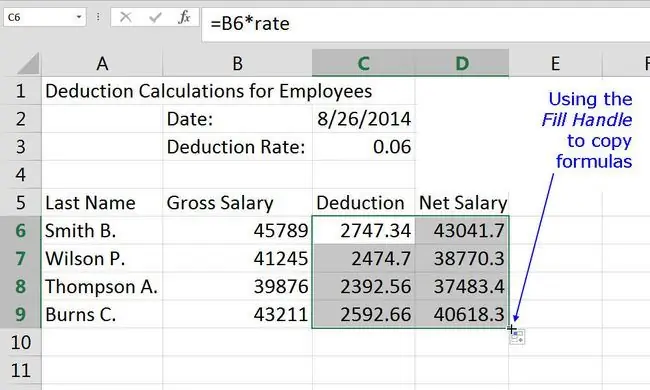Click deduction cell 2592.66
The height and width of the screenshot is (390, 650).
pyautogui.click(x=364, y=314)
